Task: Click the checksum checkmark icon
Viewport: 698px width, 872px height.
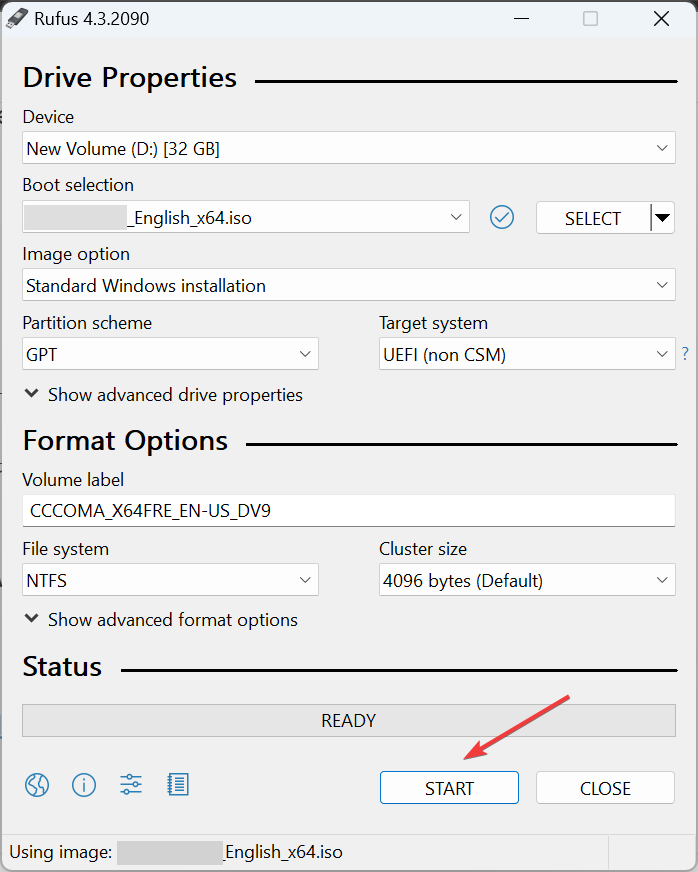Action: [502, 217]
